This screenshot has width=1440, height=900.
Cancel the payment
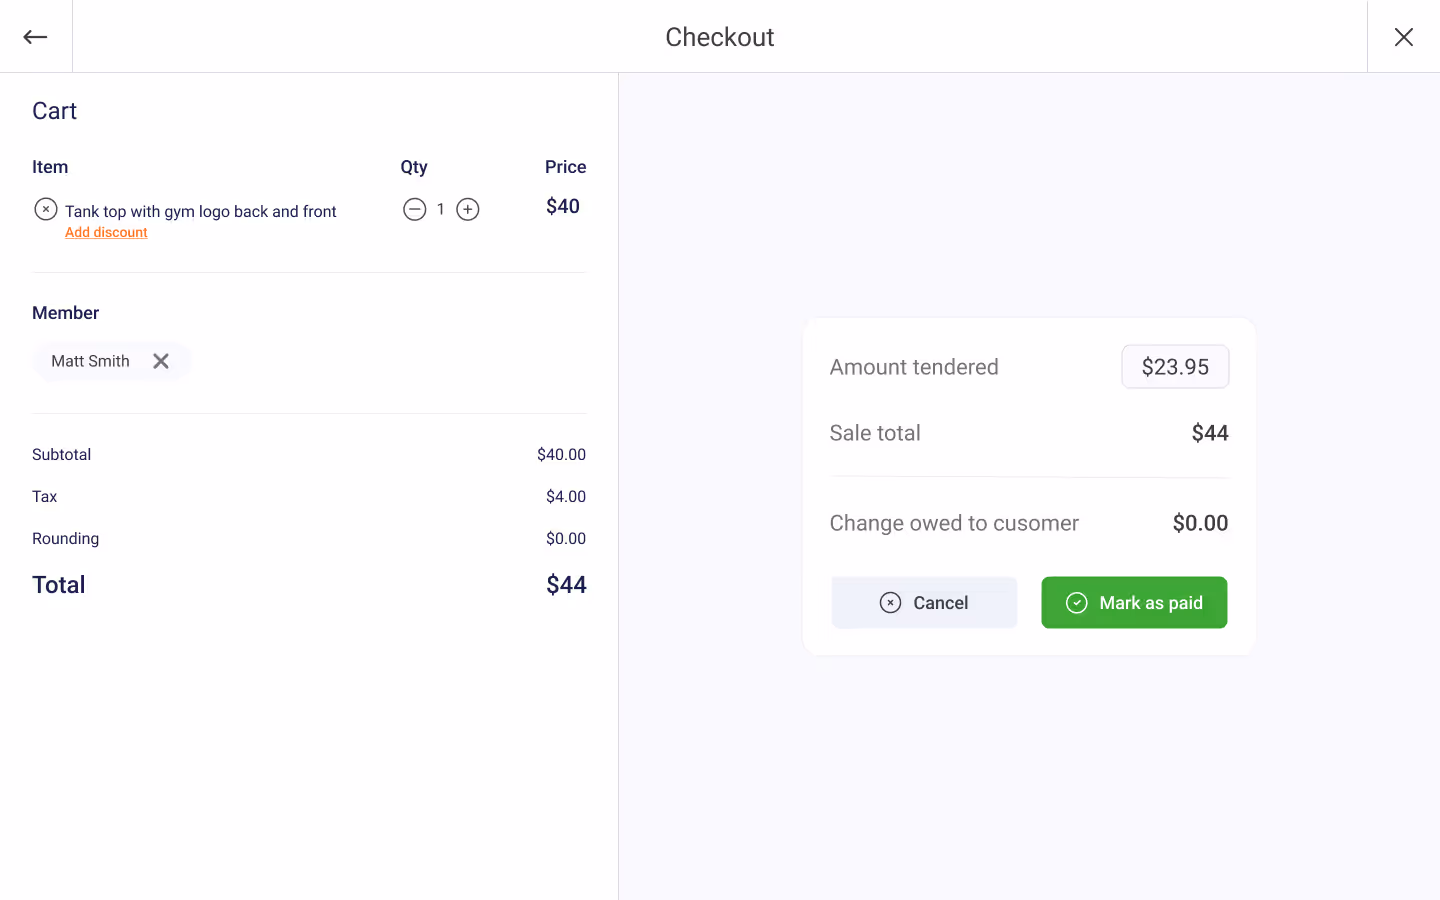pyautogui.click(x=924, y=602)
